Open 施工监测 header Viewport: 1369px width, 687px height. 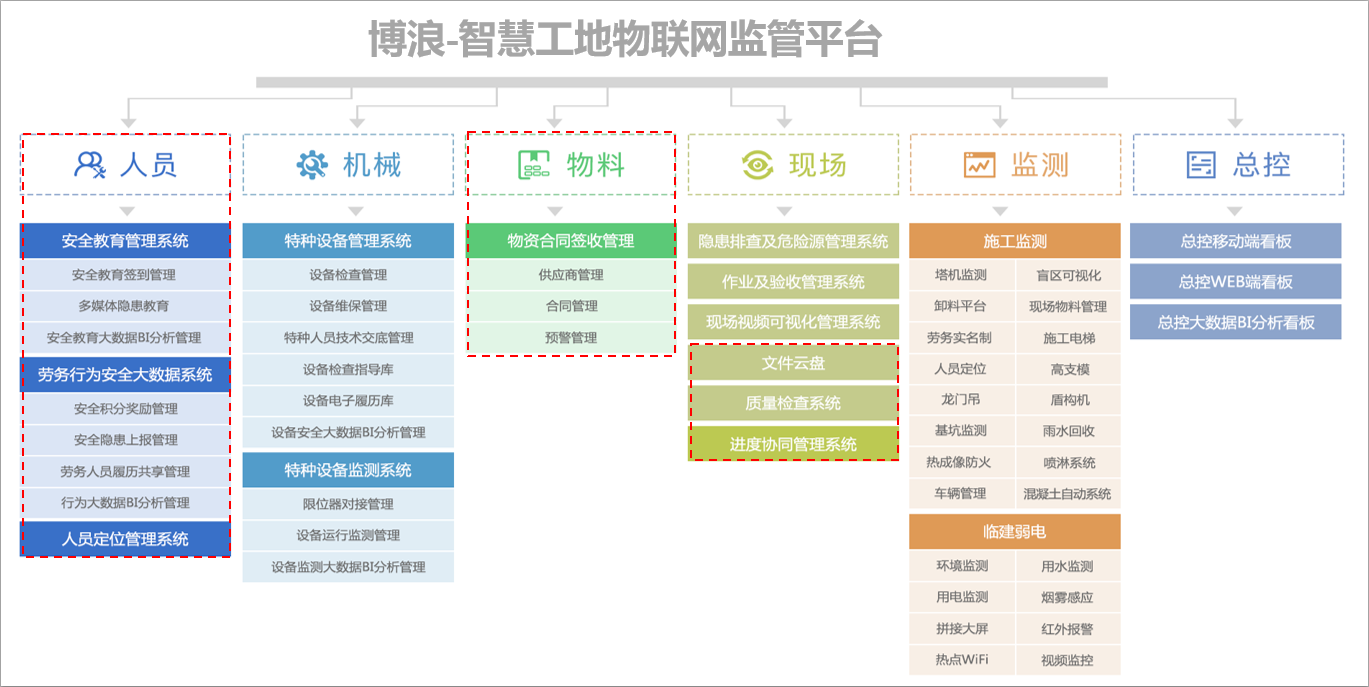tap(1015, 241)
